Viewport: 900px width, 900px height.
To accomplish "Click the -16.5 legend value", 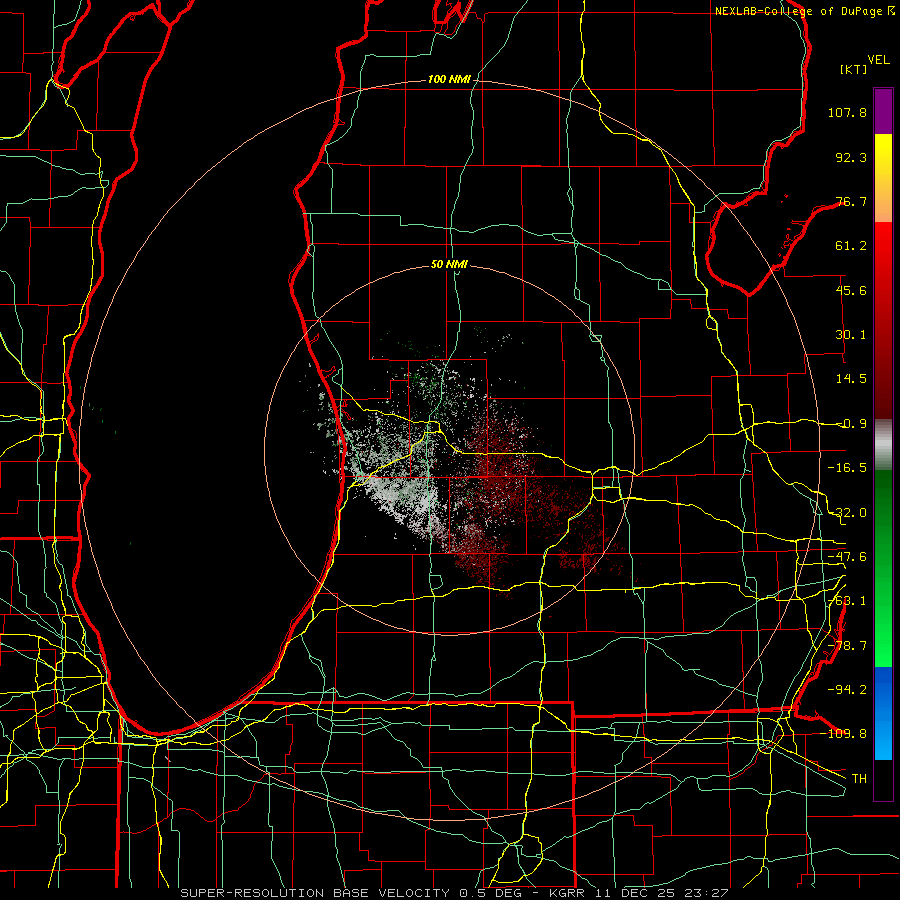I will tap(847, 468).
